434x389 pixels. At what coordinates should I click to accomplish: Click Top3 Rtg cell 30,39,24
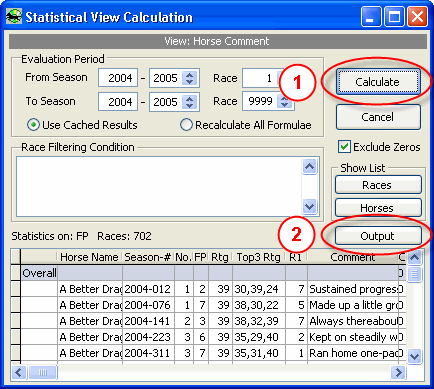pyautogui.click(x=259, y=289)
